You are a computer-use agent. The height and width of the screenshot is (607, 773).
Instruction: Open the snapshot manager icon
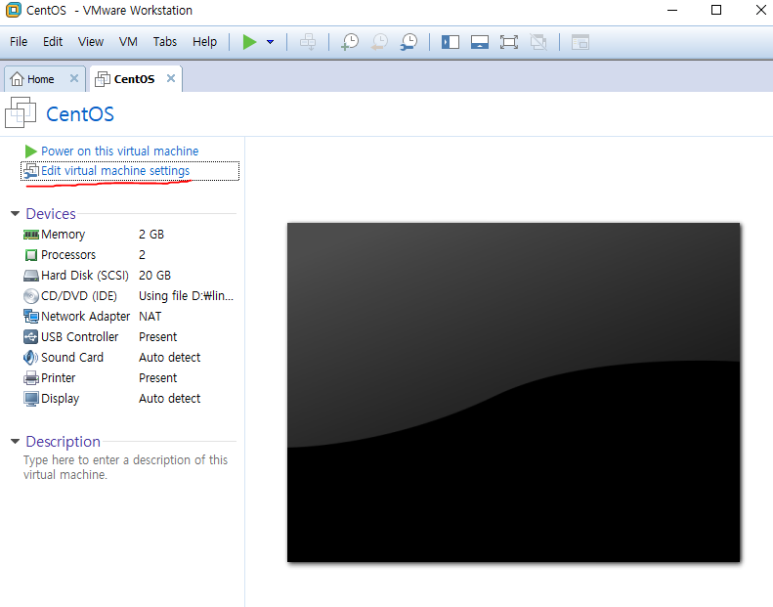[x=409, y=42]
